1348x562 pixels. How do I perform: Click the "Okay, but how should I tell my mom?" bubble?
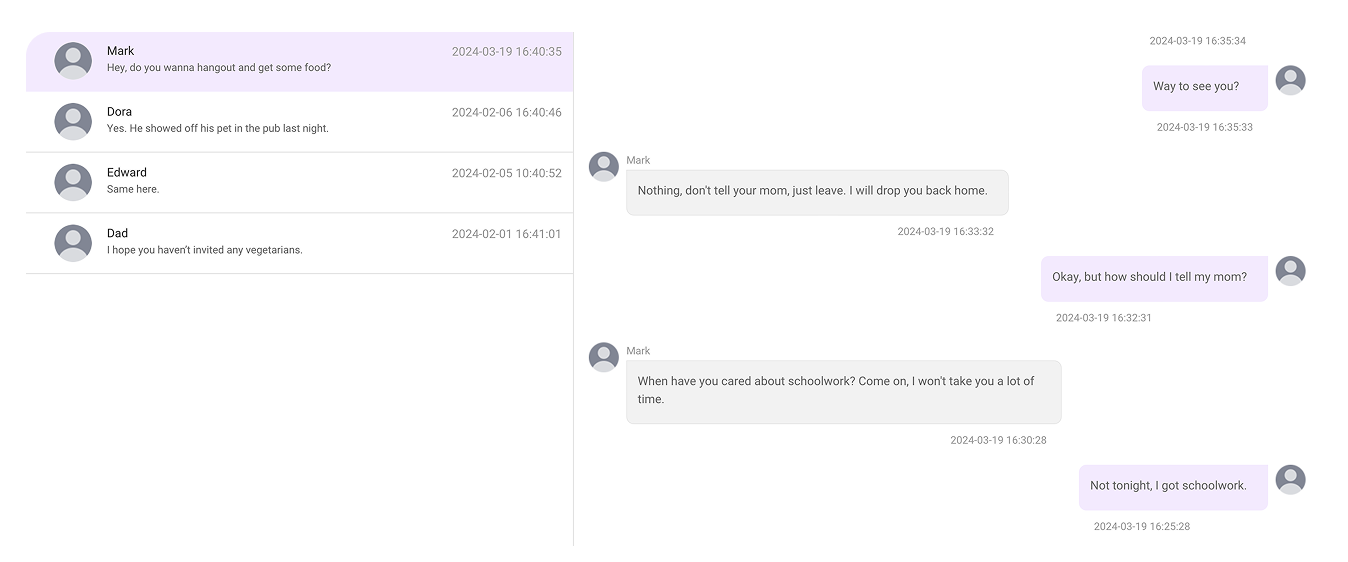1154,278
